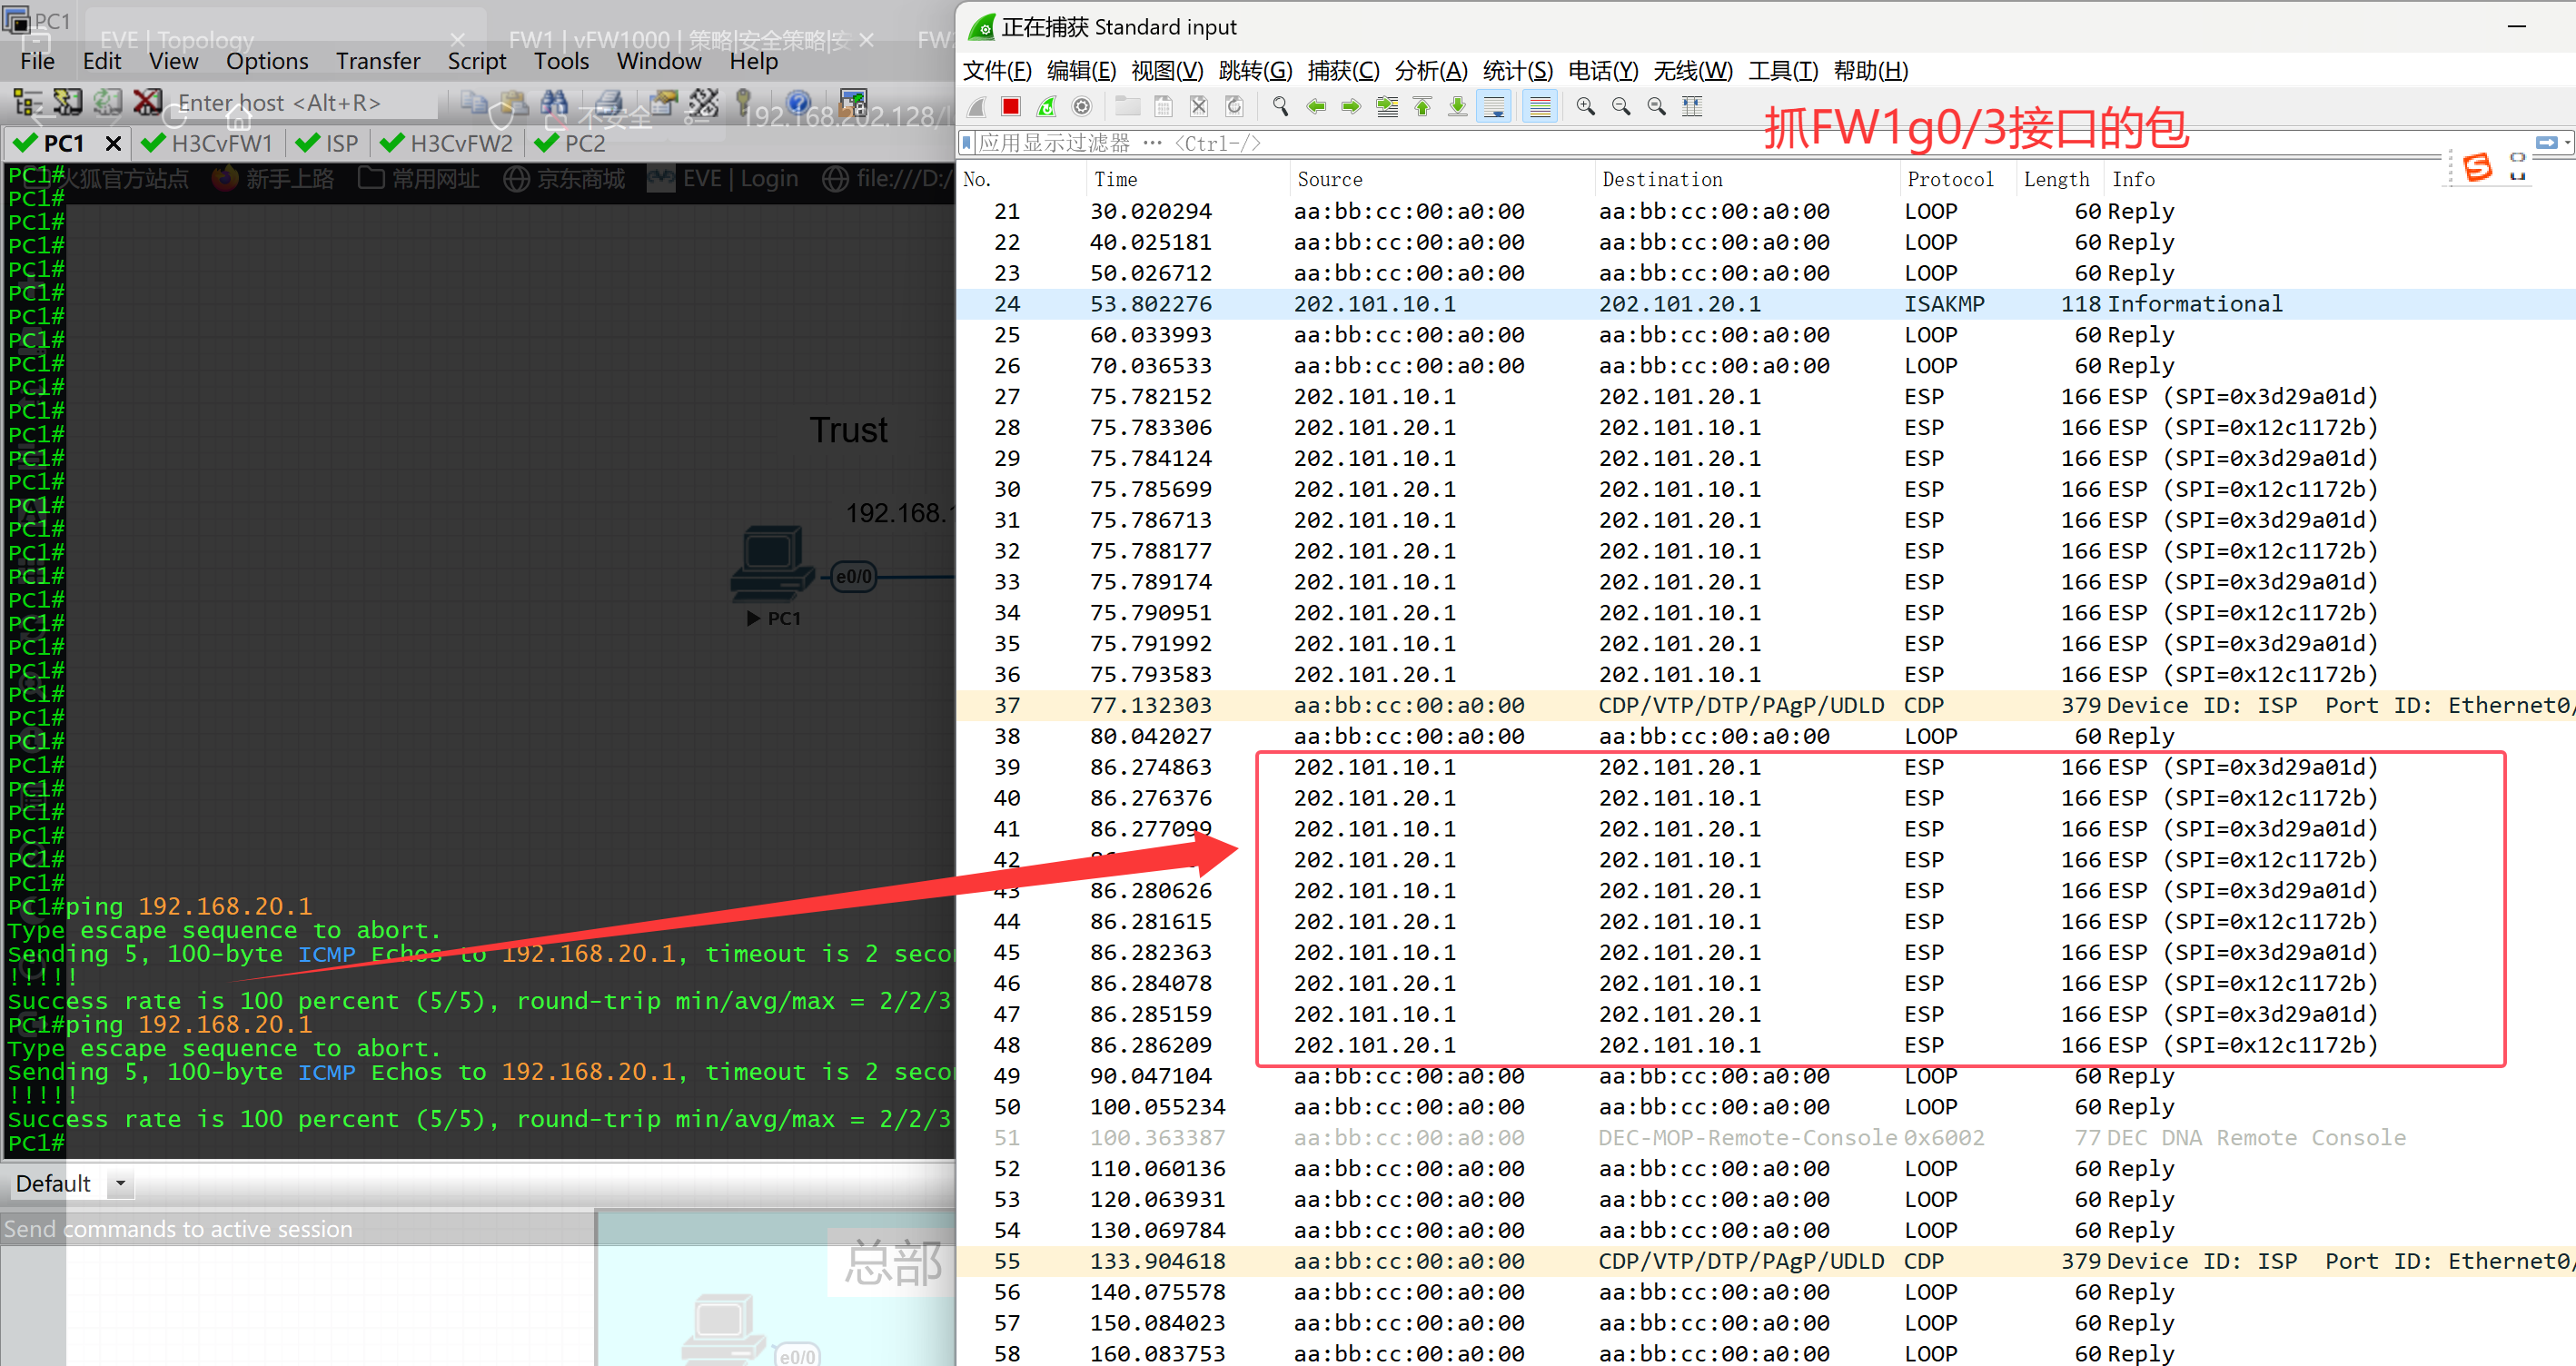Select ISAKMP Informational packet 24
The width and height of the screenshot is (2576, 1366).
pos(1700,304)
